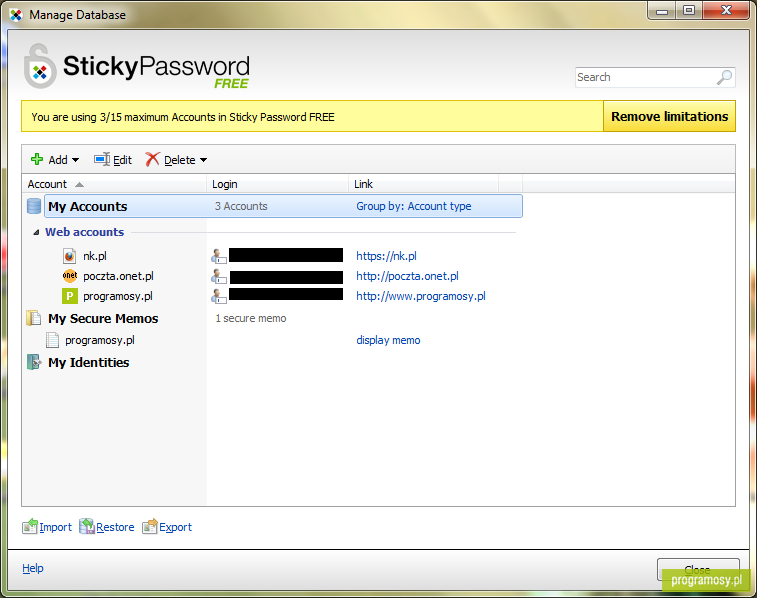Screen dimensions: 757x598
Task: Select programosy.pl web account entry
Action: (118, 296)
